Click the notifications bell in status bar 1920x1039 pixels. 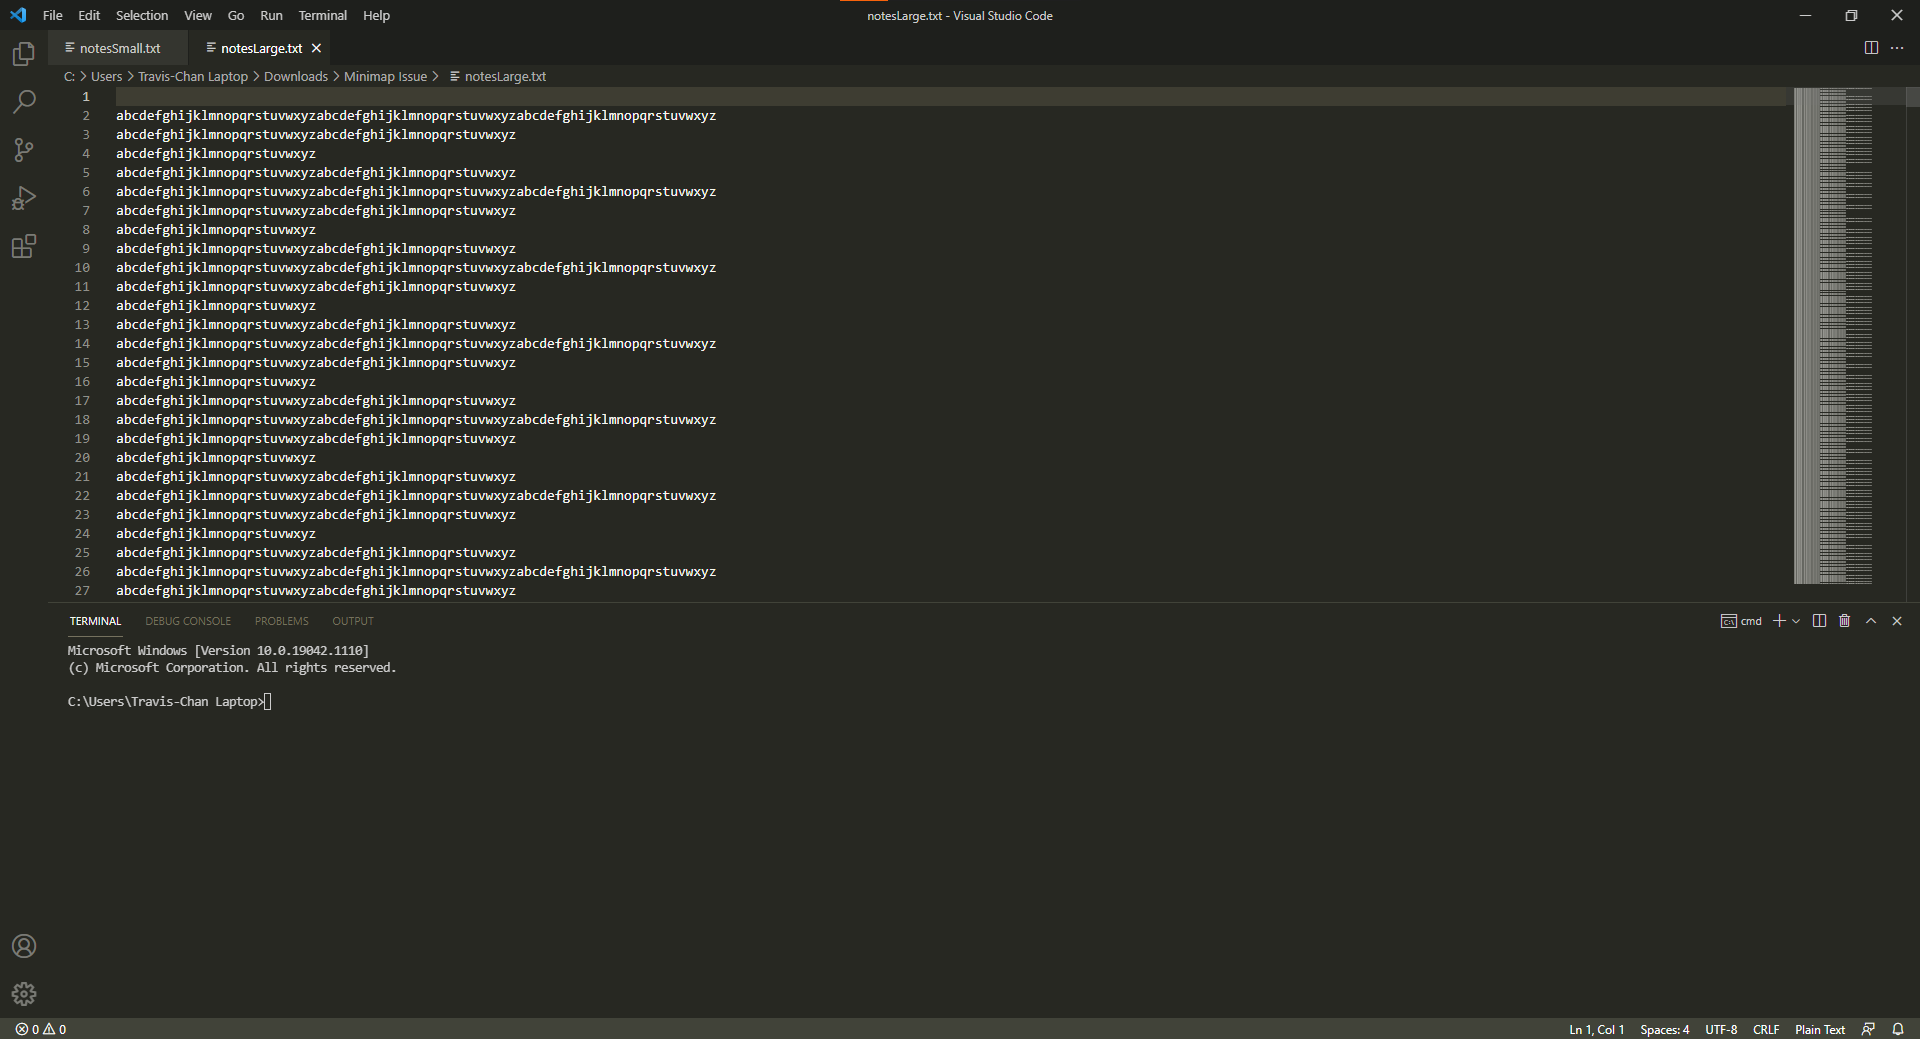point(1898,1029)
